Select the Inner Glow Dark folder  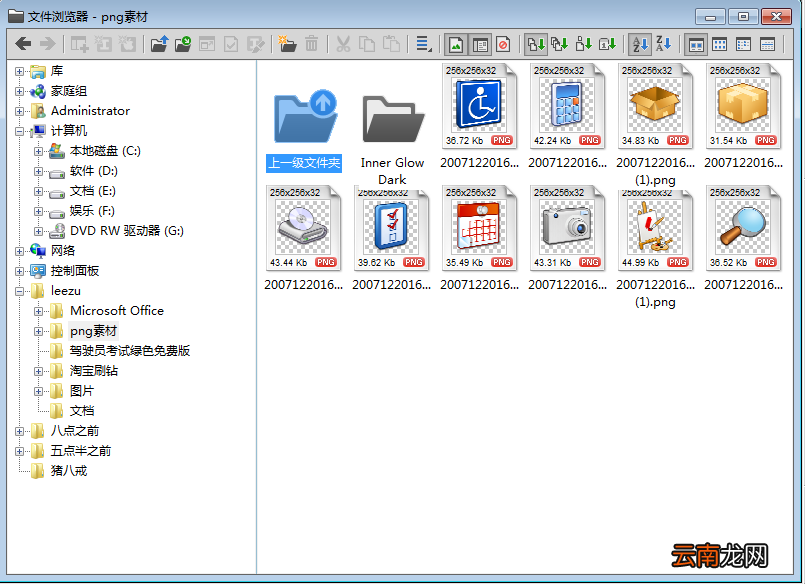392,139
